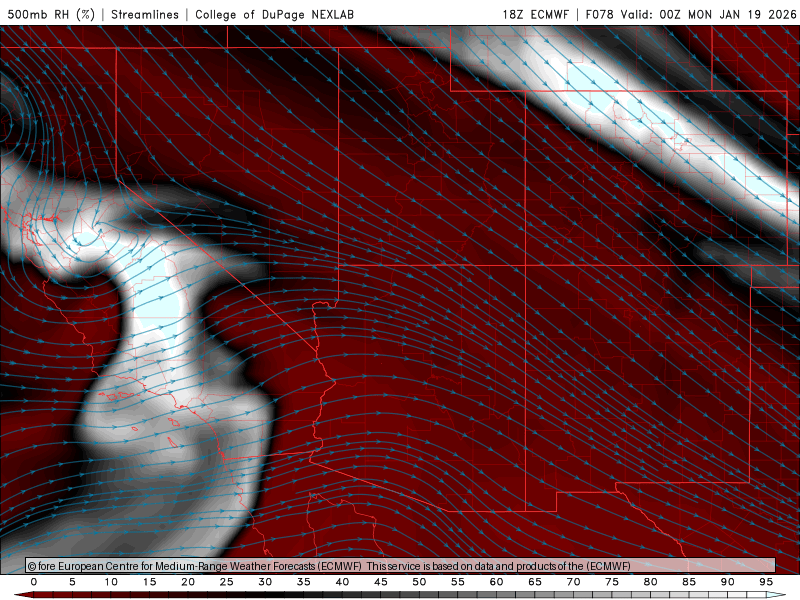Screen dimensions: 800x600
Task: Click the '40' color scale label
Action: (342, 582)
